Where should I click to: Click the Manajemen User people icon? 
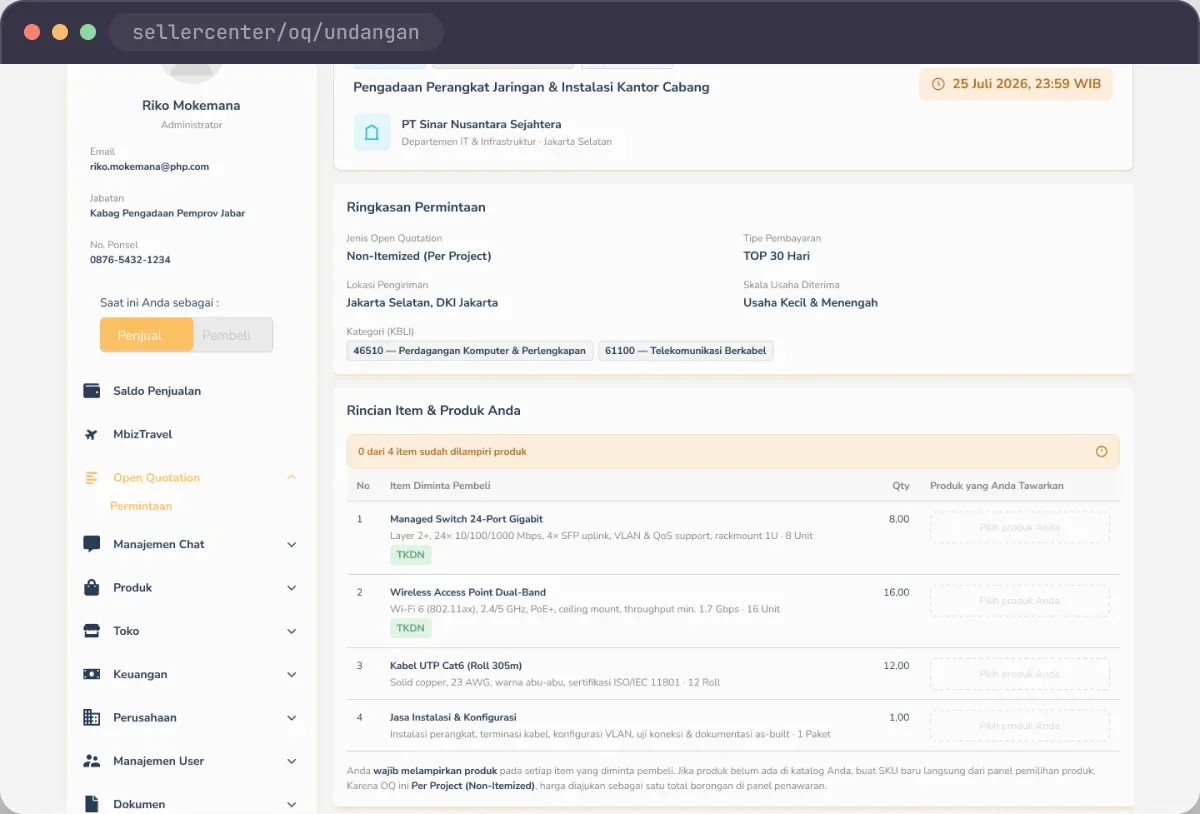pos(92,761)
